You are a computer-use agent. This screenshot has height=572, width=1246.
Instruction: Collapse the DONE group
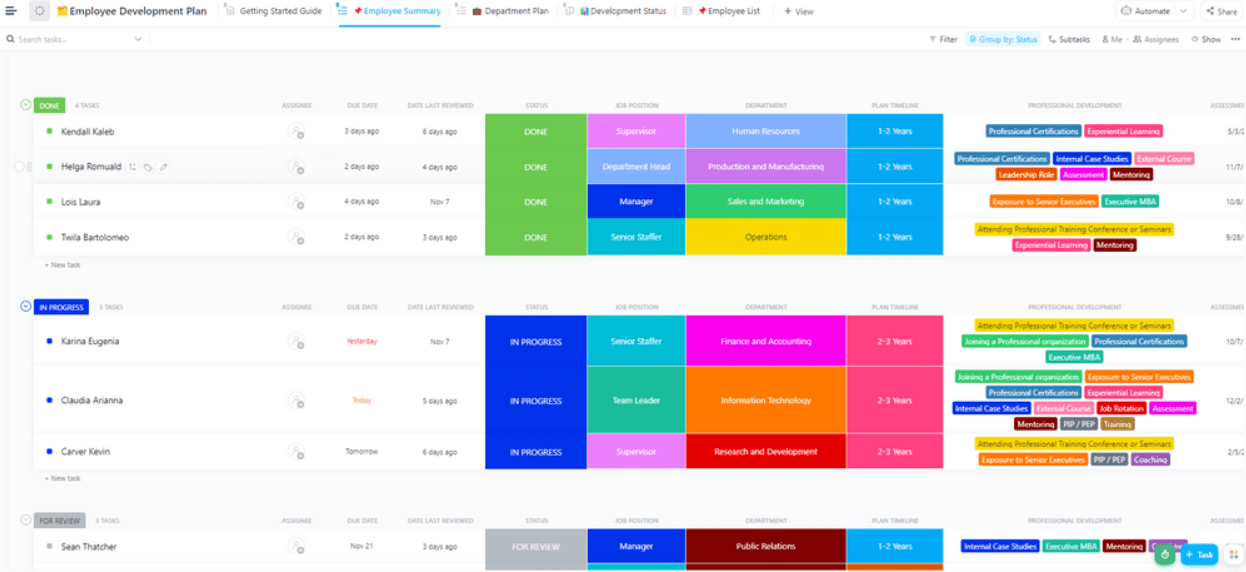26,104
